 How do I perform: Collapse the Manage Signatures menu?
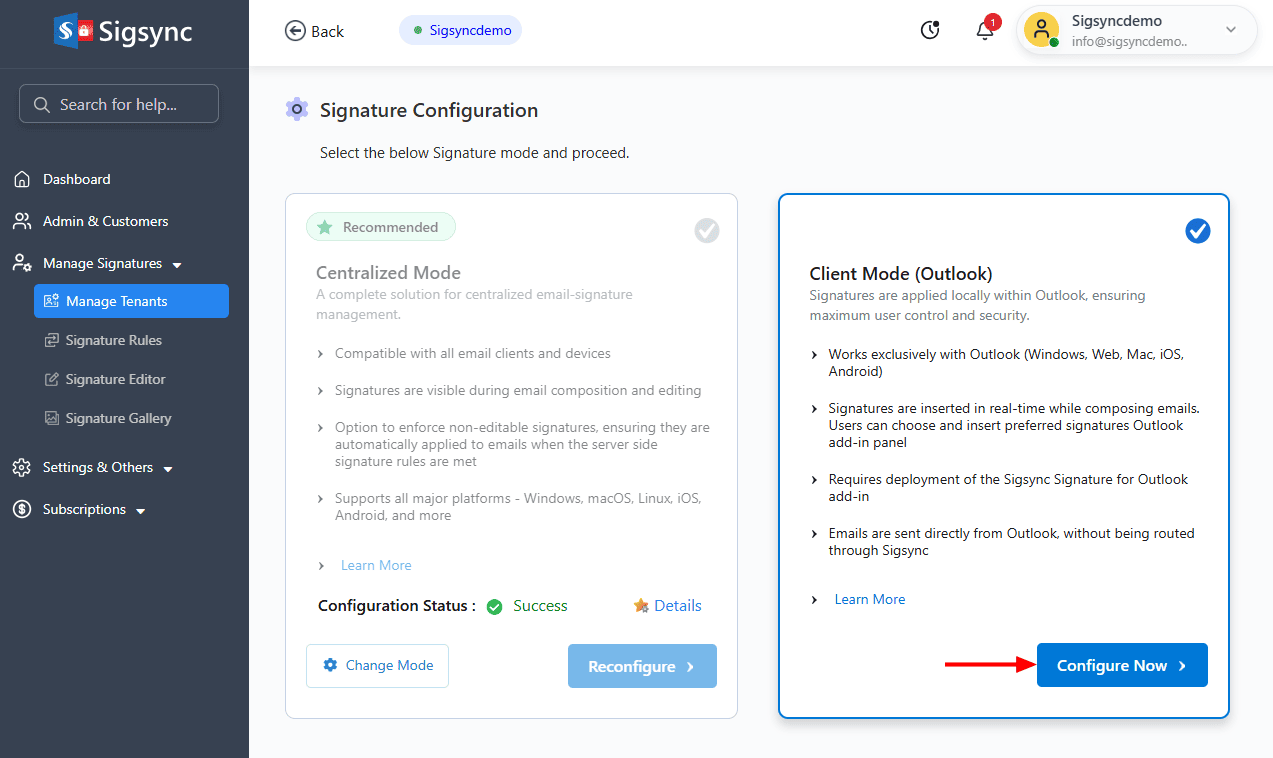pos(177,265)
